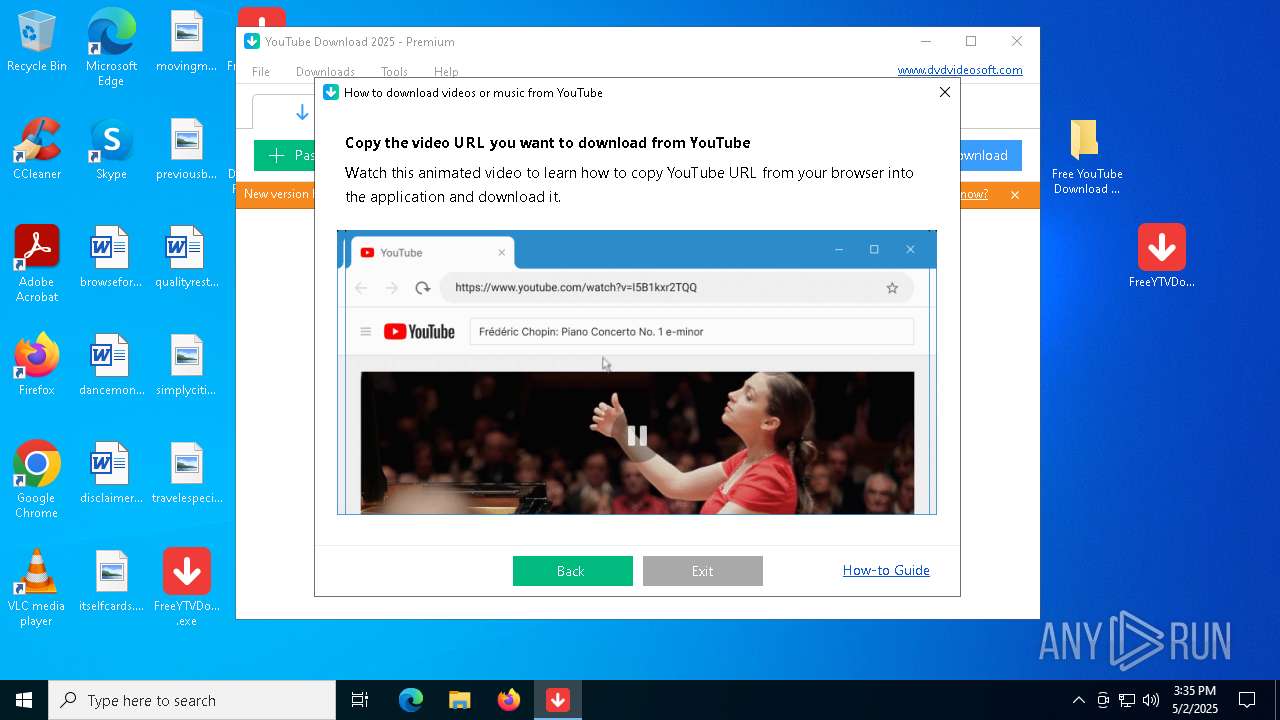
Task: Select previousb... file on desktop
Action: pos(186,150)
